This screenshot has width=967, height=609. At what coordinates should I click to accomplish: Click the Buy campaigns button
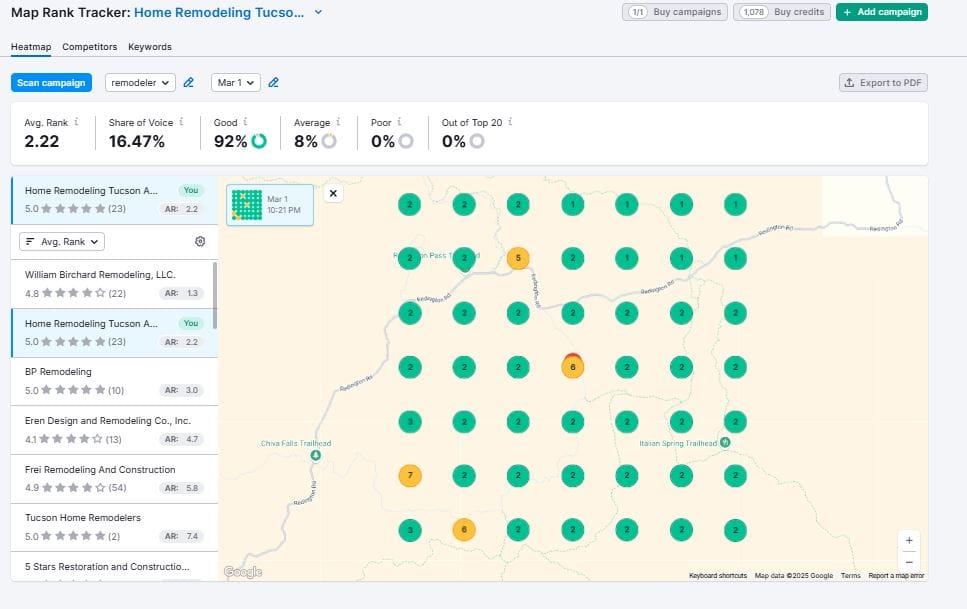pos(675,12)
